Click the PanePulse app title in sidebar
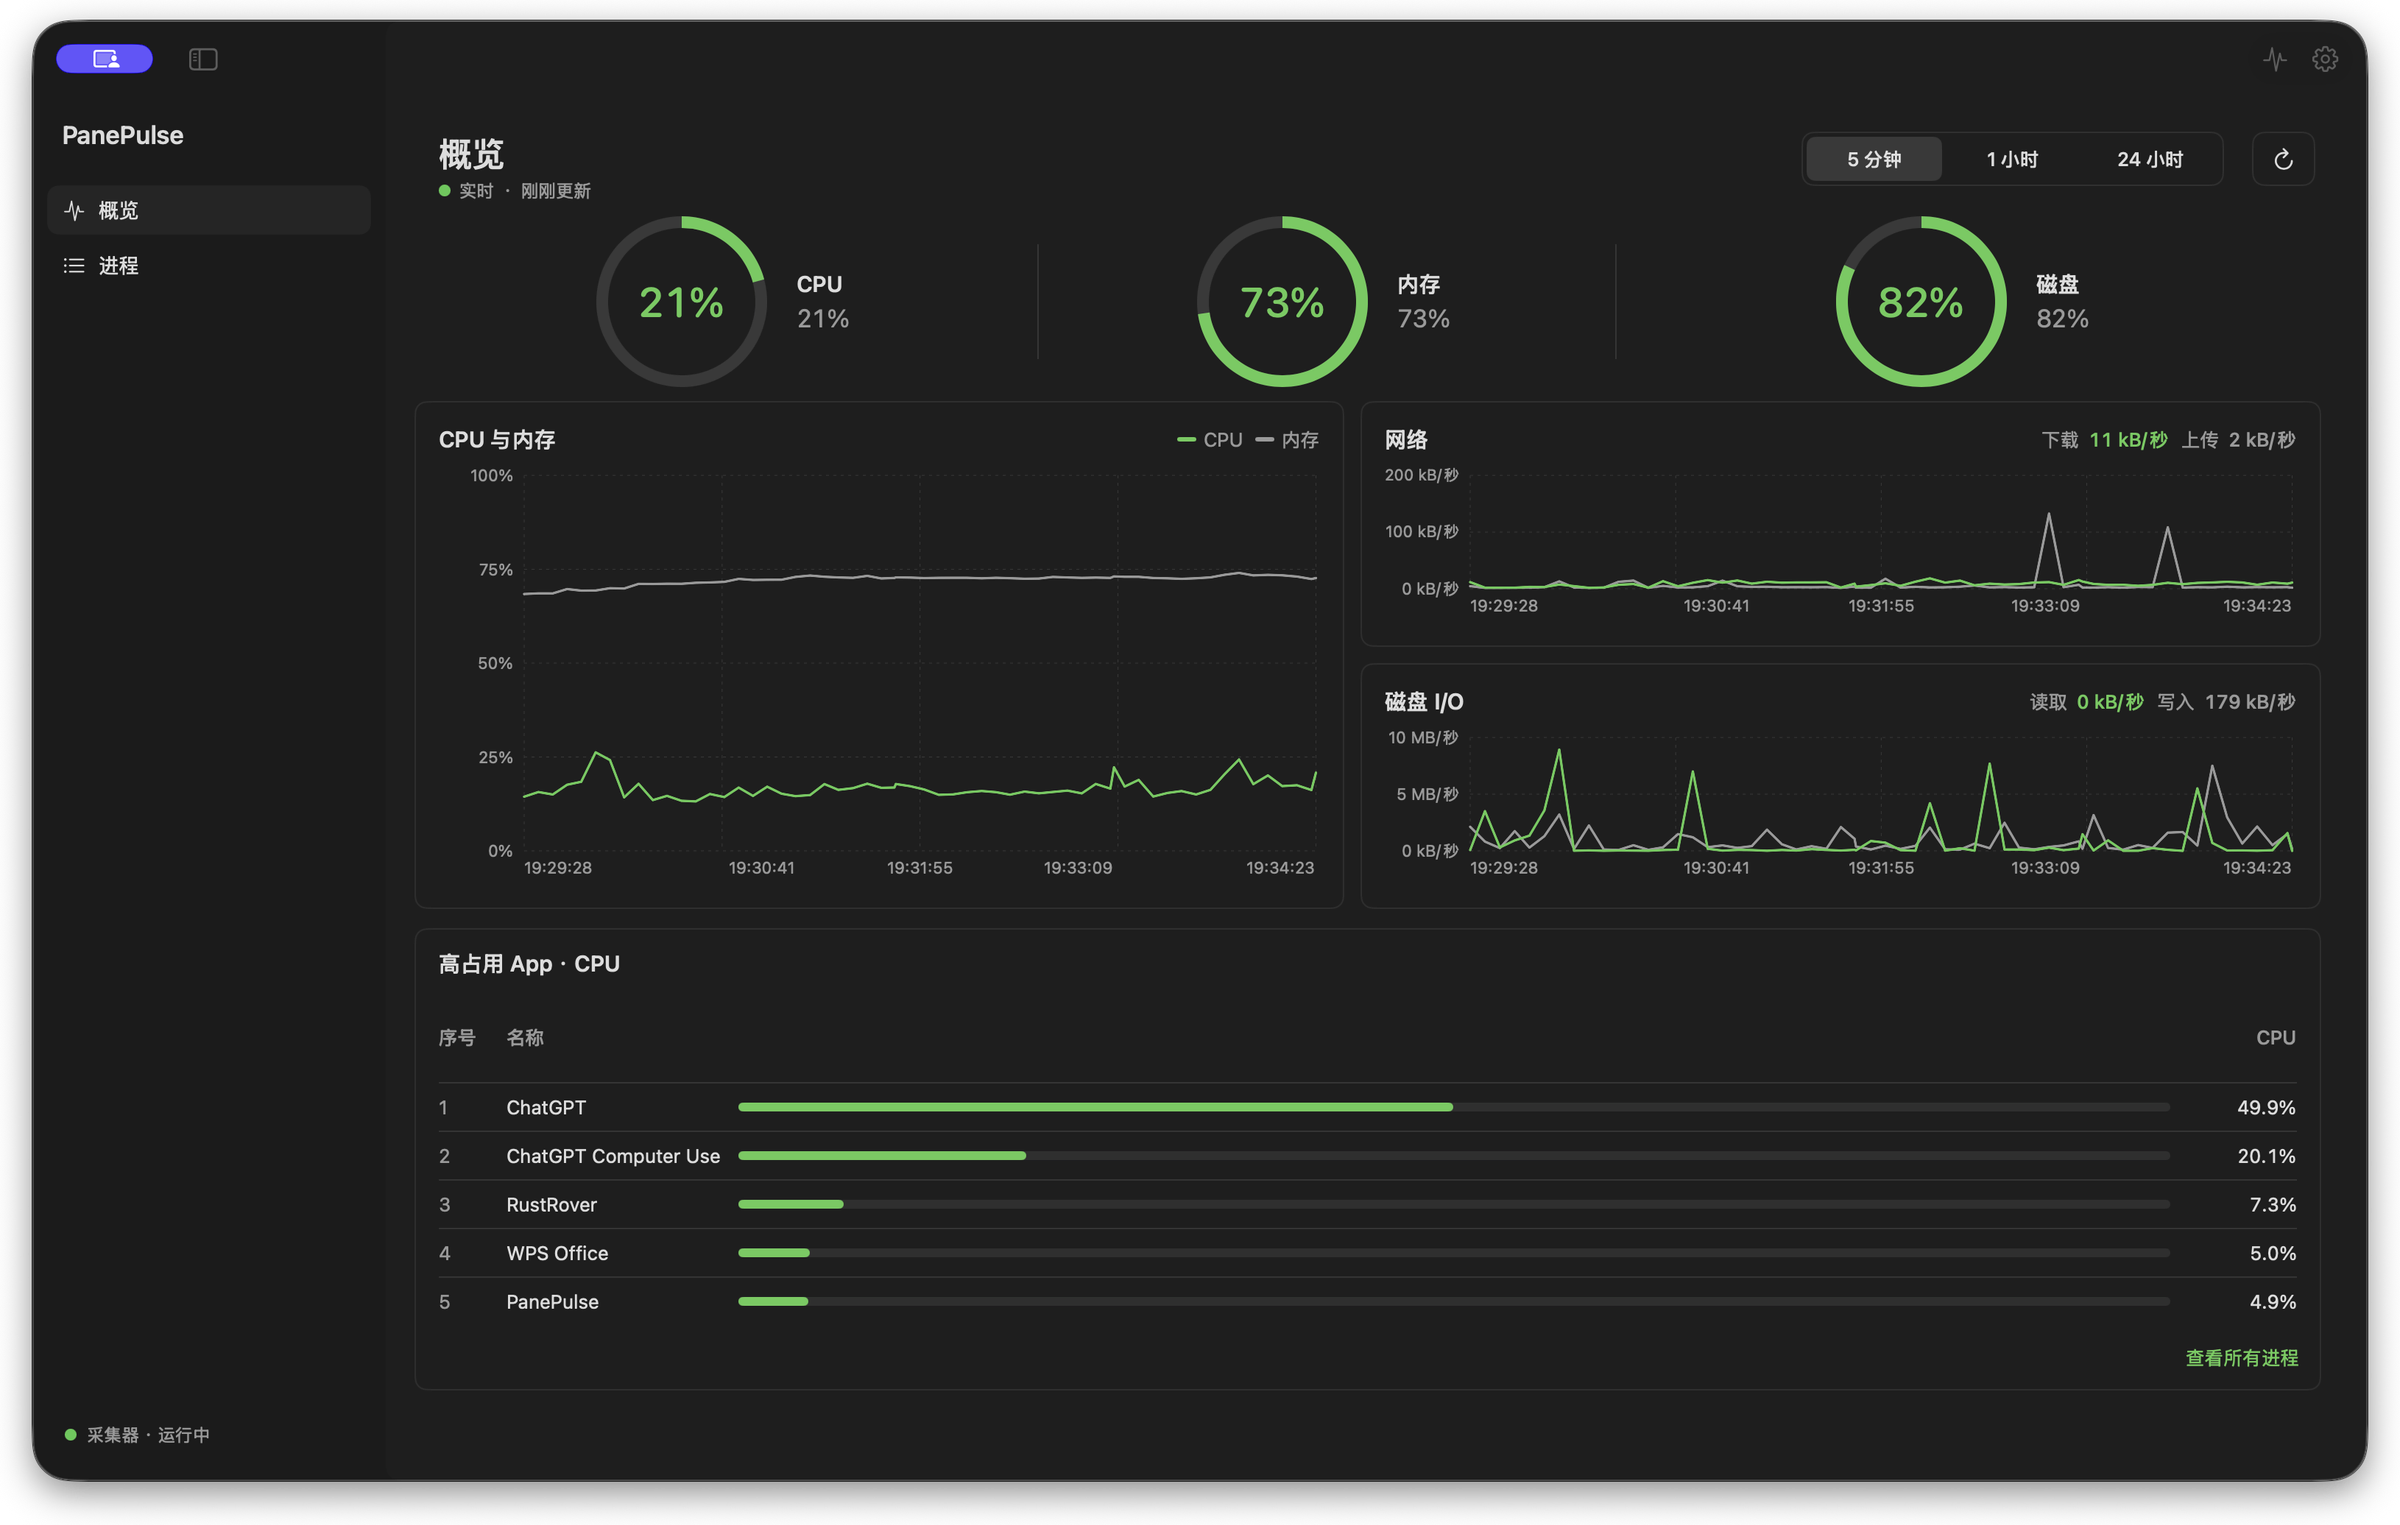Image resolution: width=2400 pixels, height=1525 pixels. tap(123, 135)
